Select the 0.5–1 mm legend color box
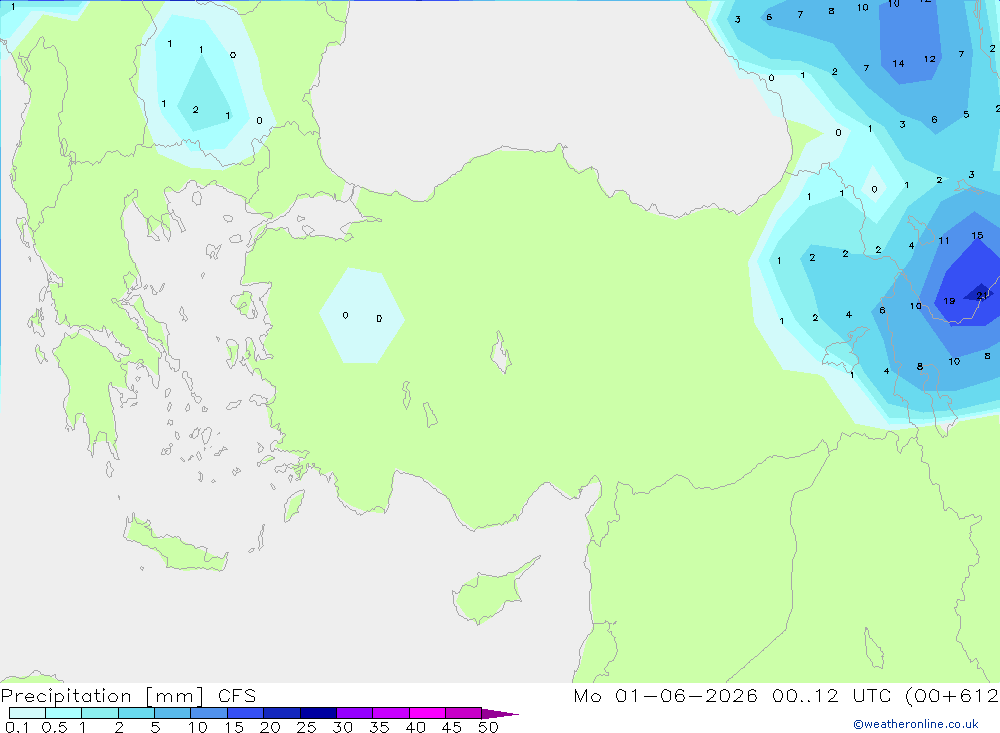 [64, 713]
